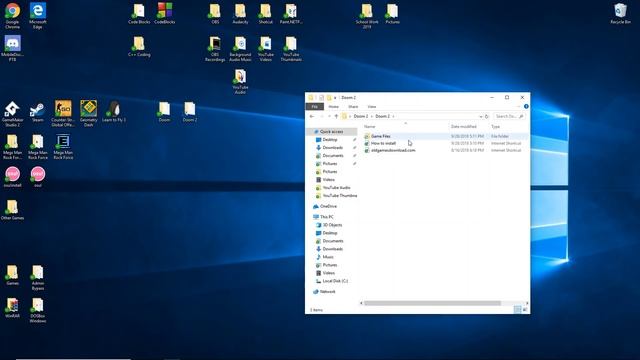Sort by the Type column header

(495, 127)
